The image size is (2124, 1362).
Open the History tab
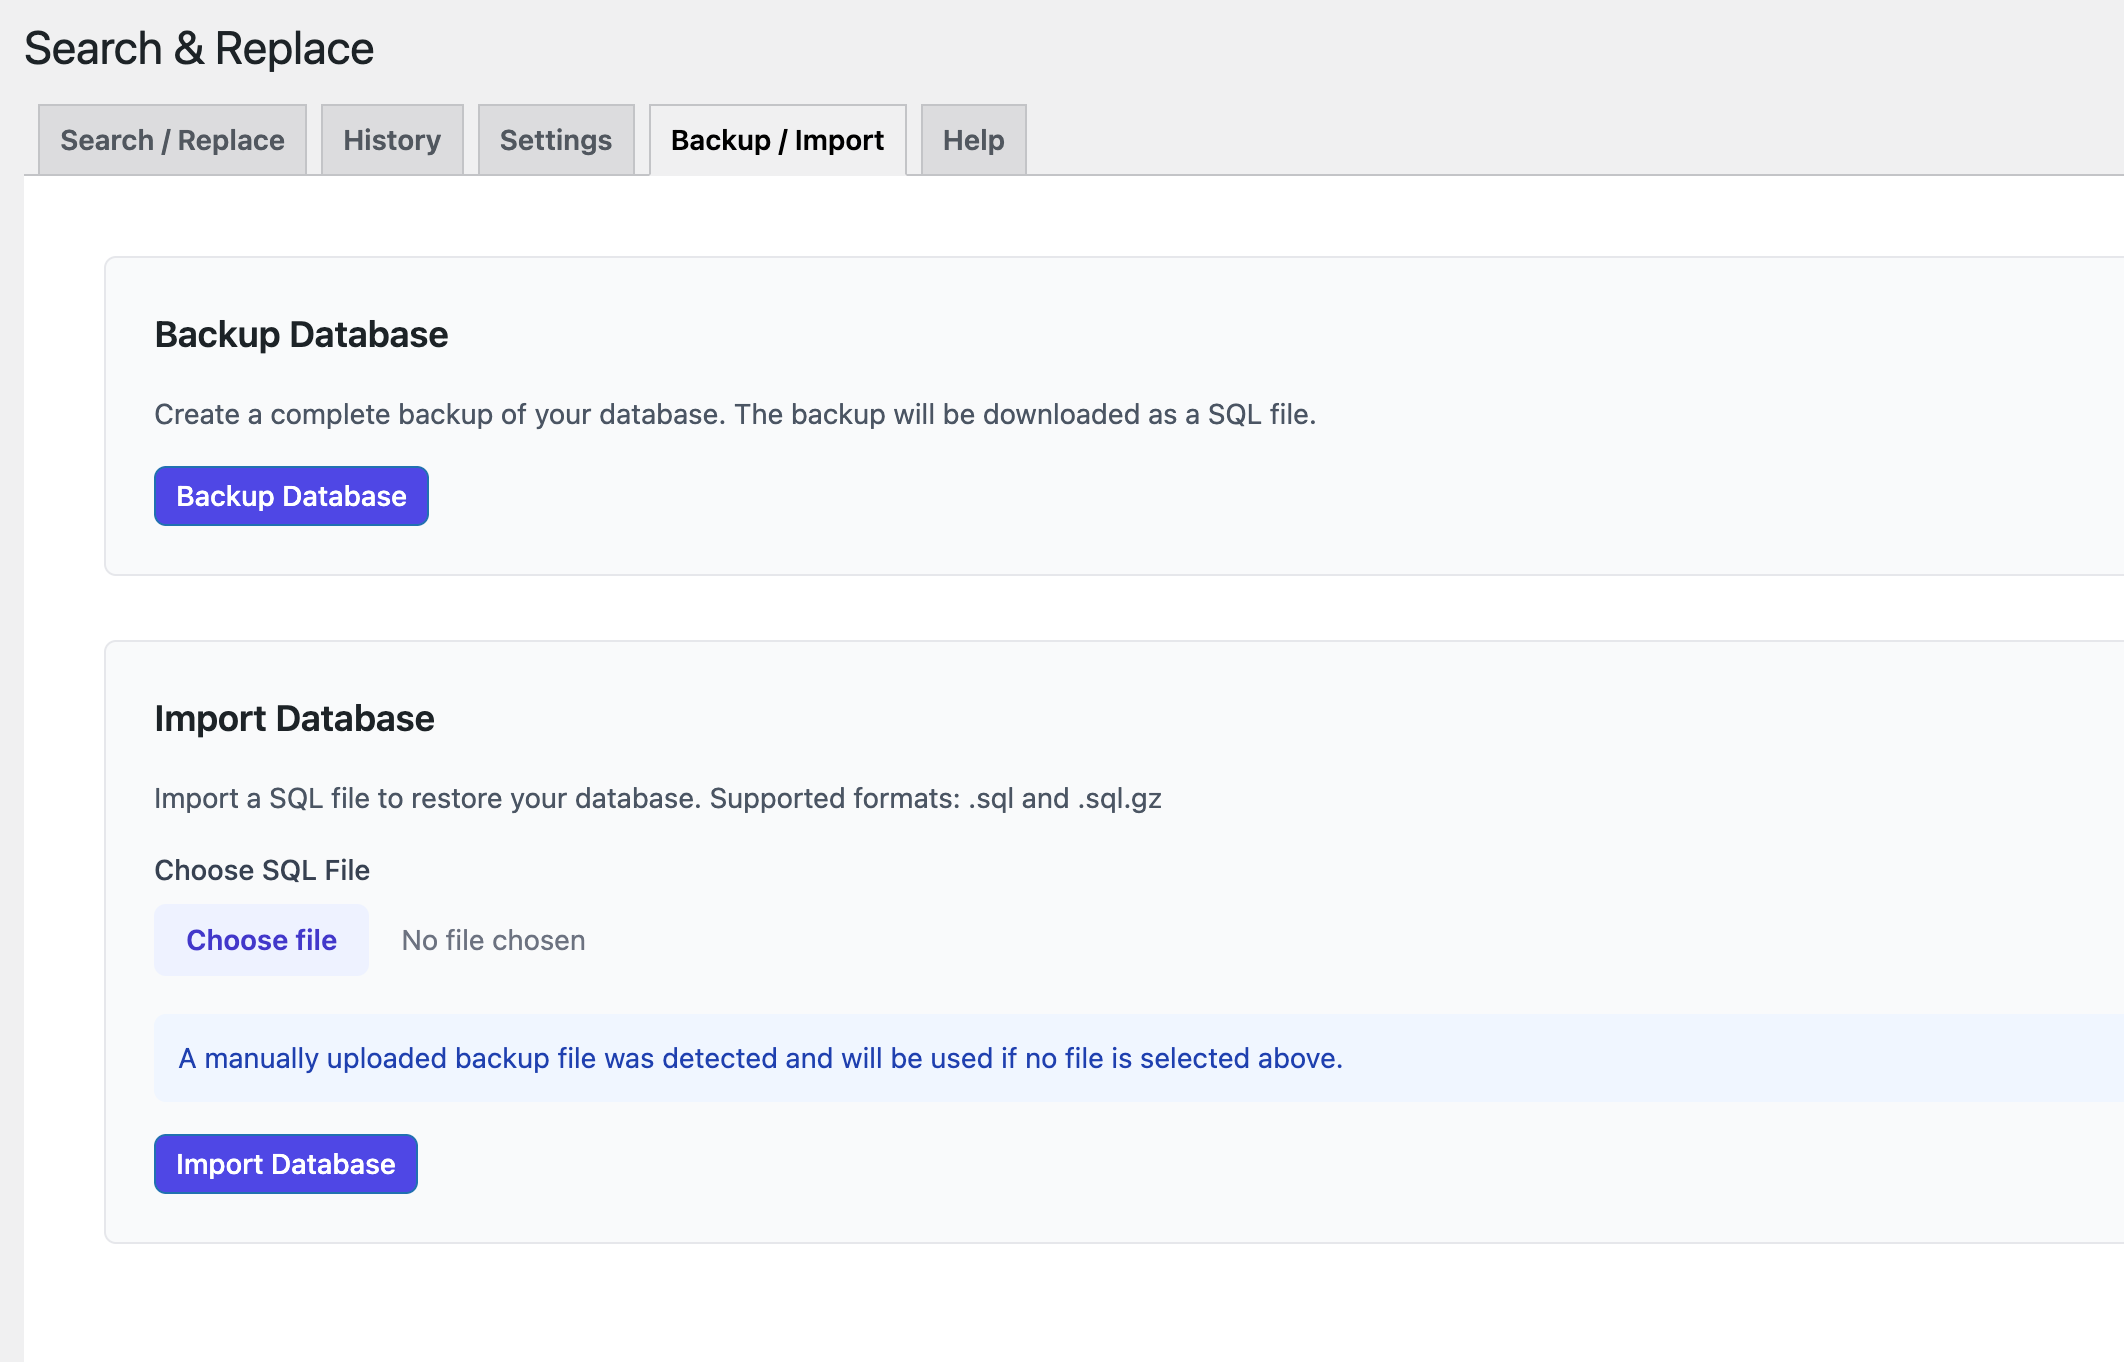[391, 140]
